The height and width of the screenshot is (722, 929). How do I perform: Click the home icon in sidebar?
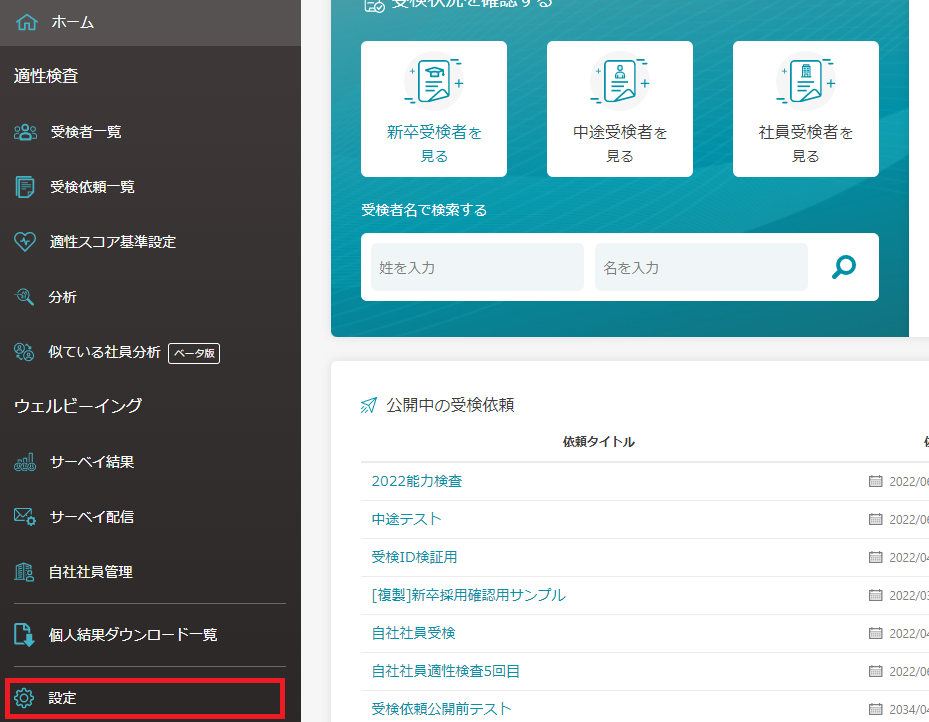(x=27, y=22)
